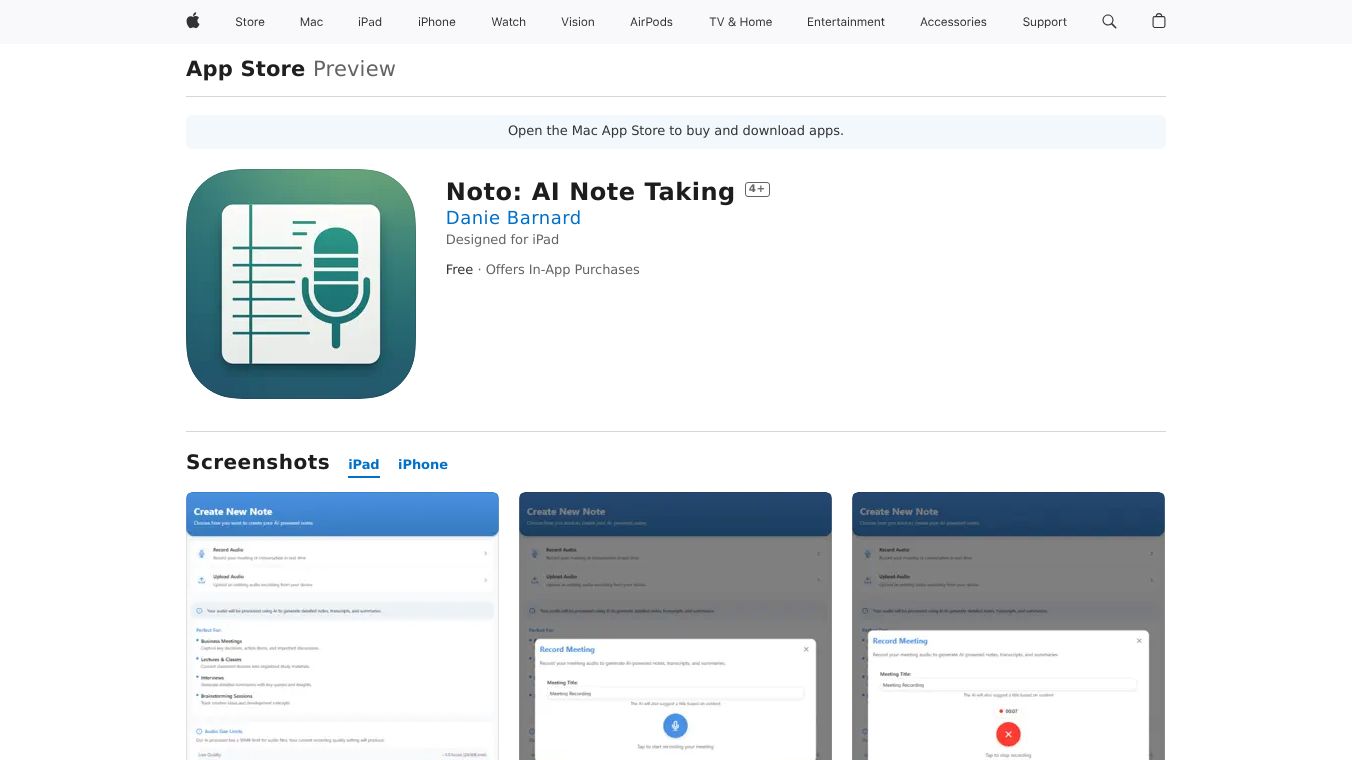Tap the blue microphone button in second screenshot
1352x760 pixels.
(675, 726)
